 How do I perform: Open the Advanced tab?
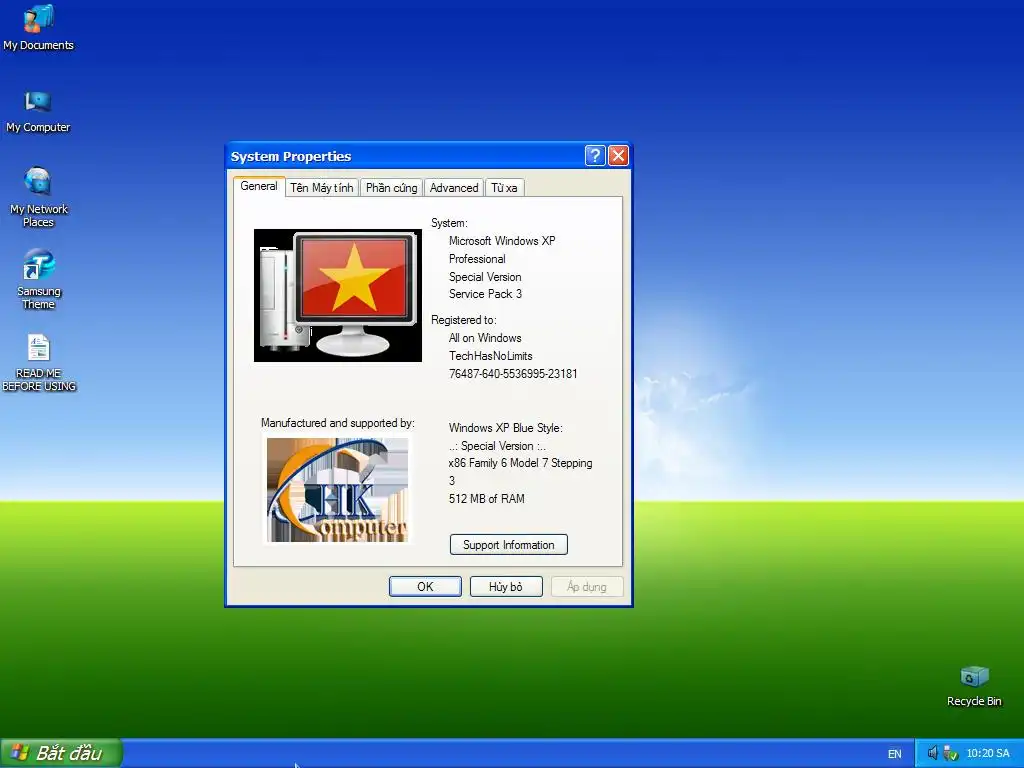tap(454, 188)
